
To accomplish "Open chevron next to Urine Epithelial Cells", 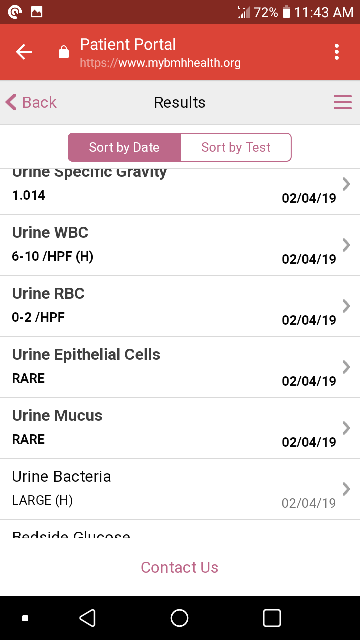I will (x=346, y=367).
